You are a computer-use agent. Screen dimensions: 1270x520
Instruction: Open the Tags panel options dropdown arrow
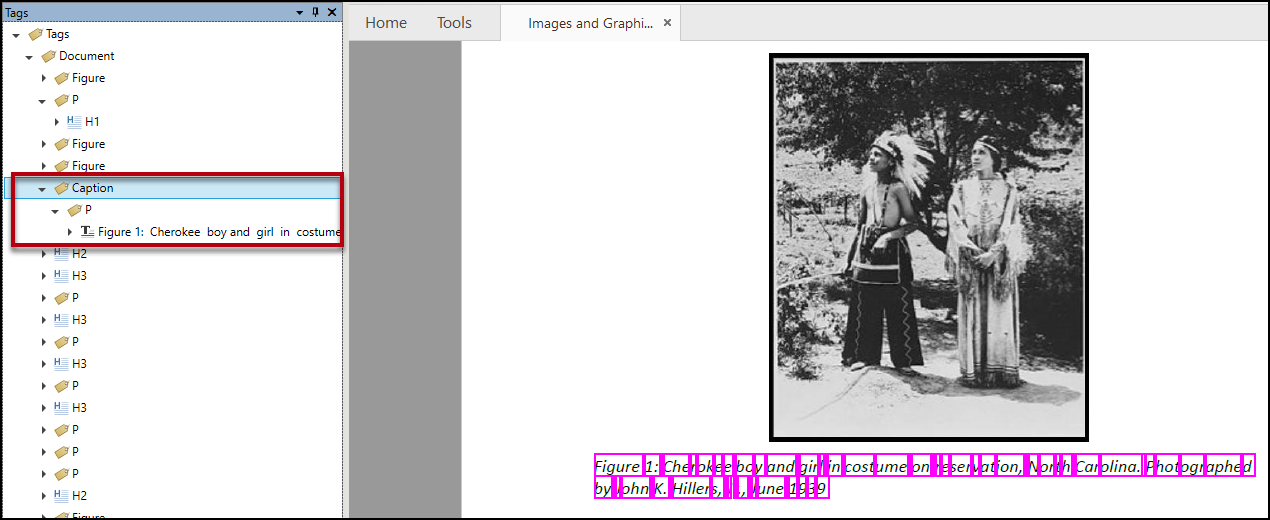click(x=299, y=12)
